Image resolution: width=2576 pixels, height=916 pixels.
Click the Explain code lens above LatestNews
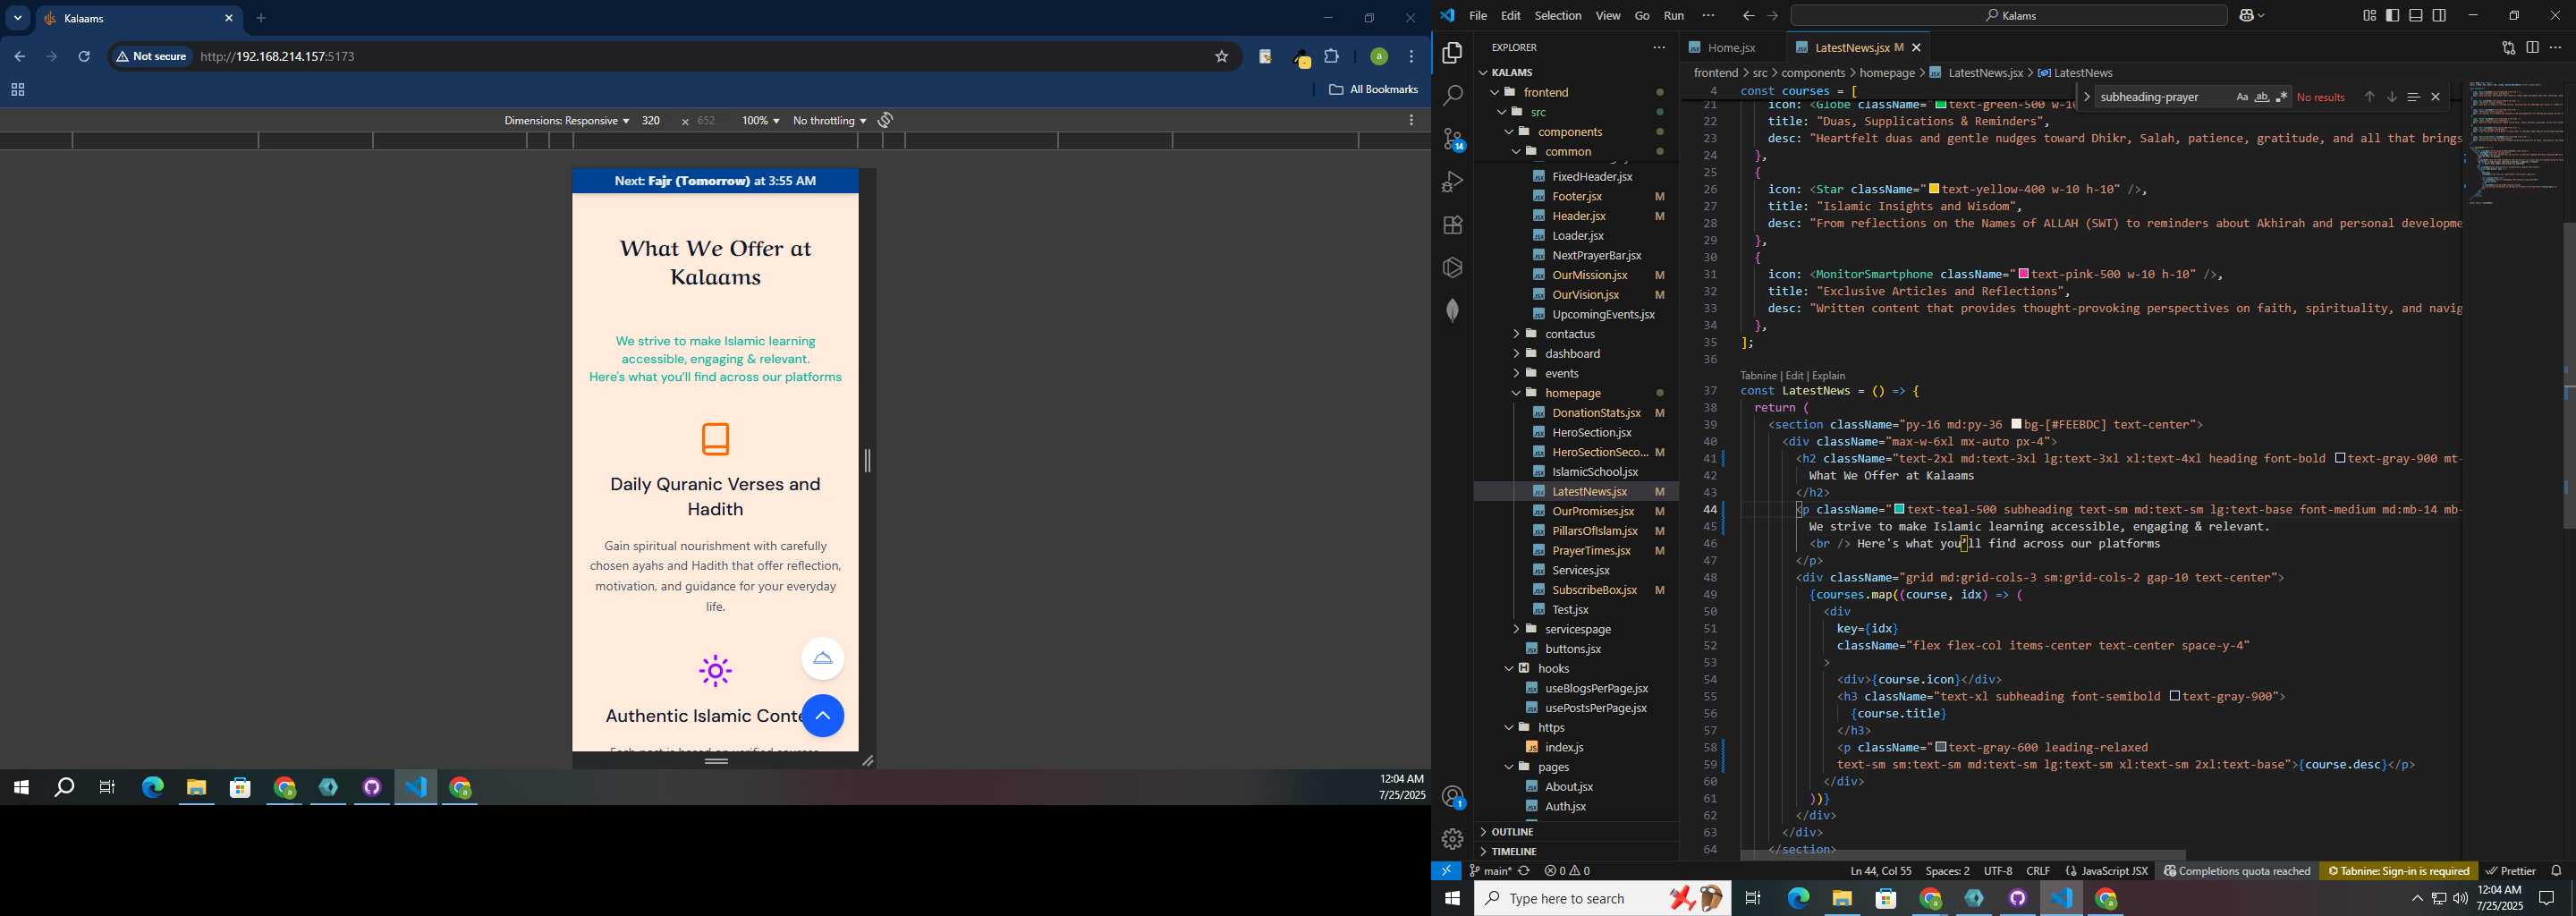1829,375
